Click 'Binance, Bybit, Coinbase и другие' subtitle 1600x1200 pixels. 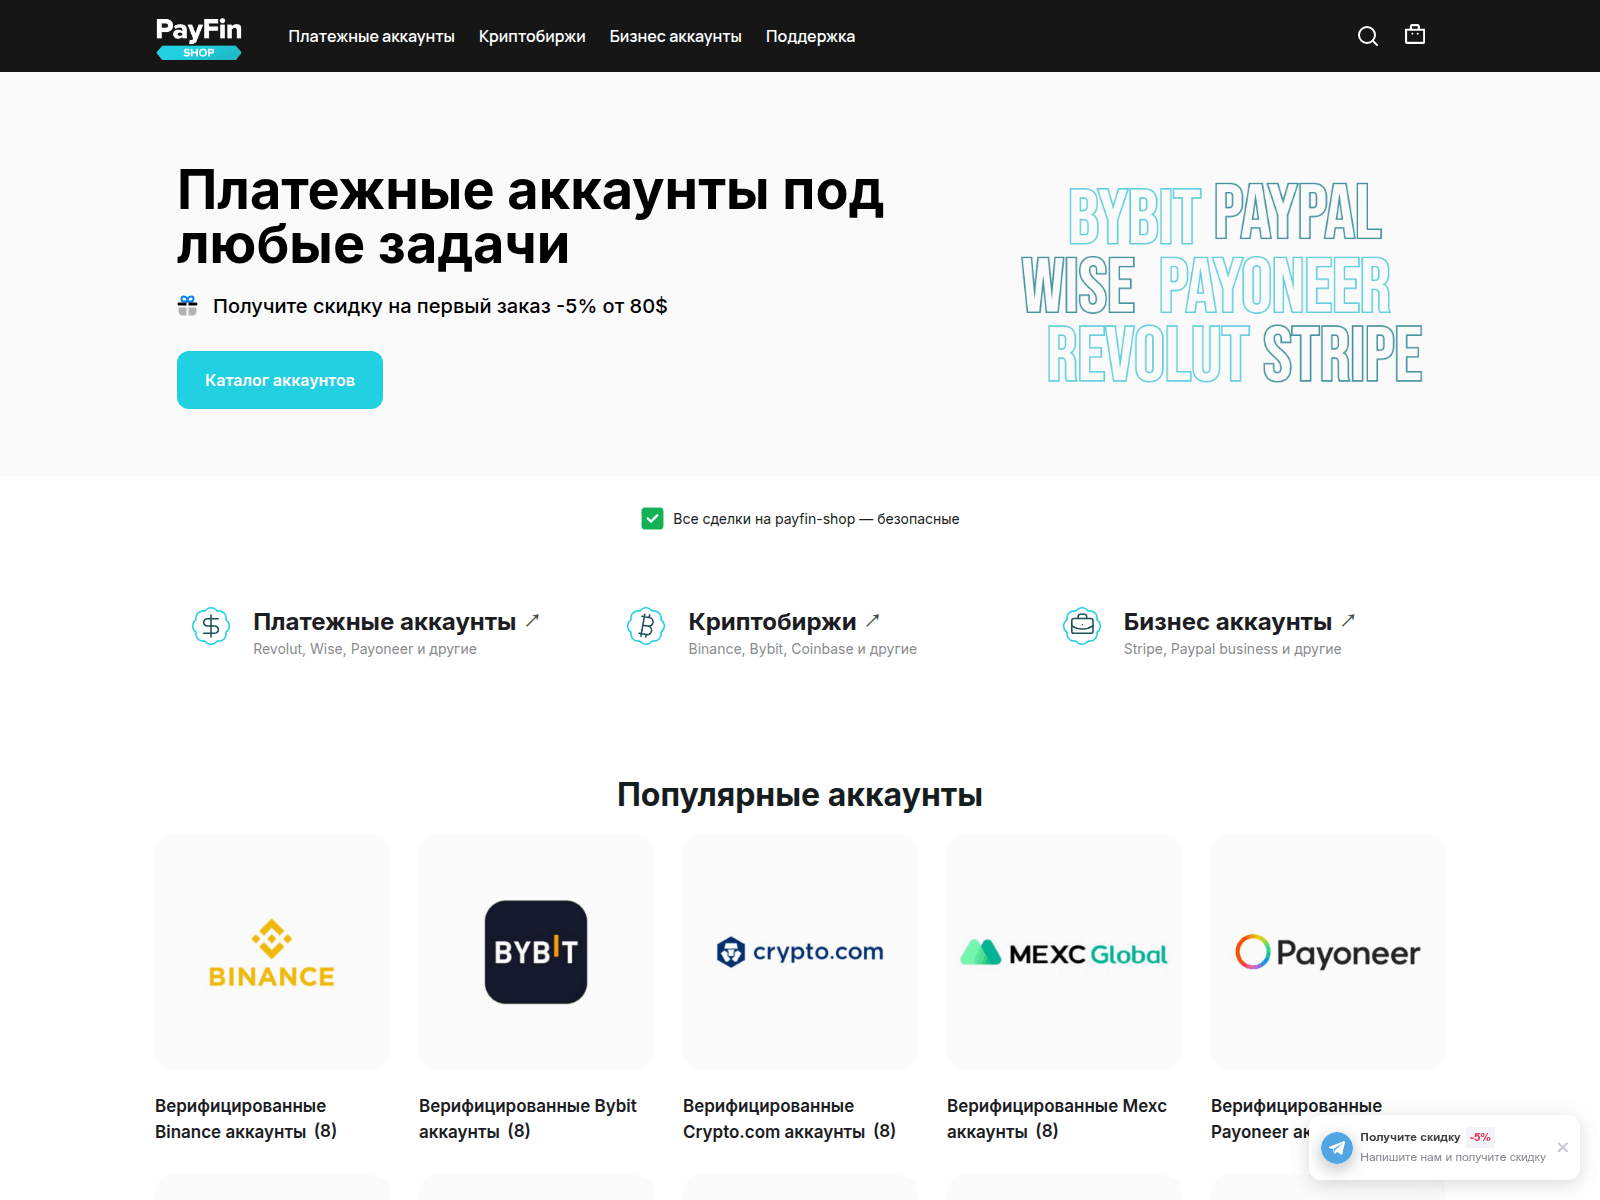point(802,649)
